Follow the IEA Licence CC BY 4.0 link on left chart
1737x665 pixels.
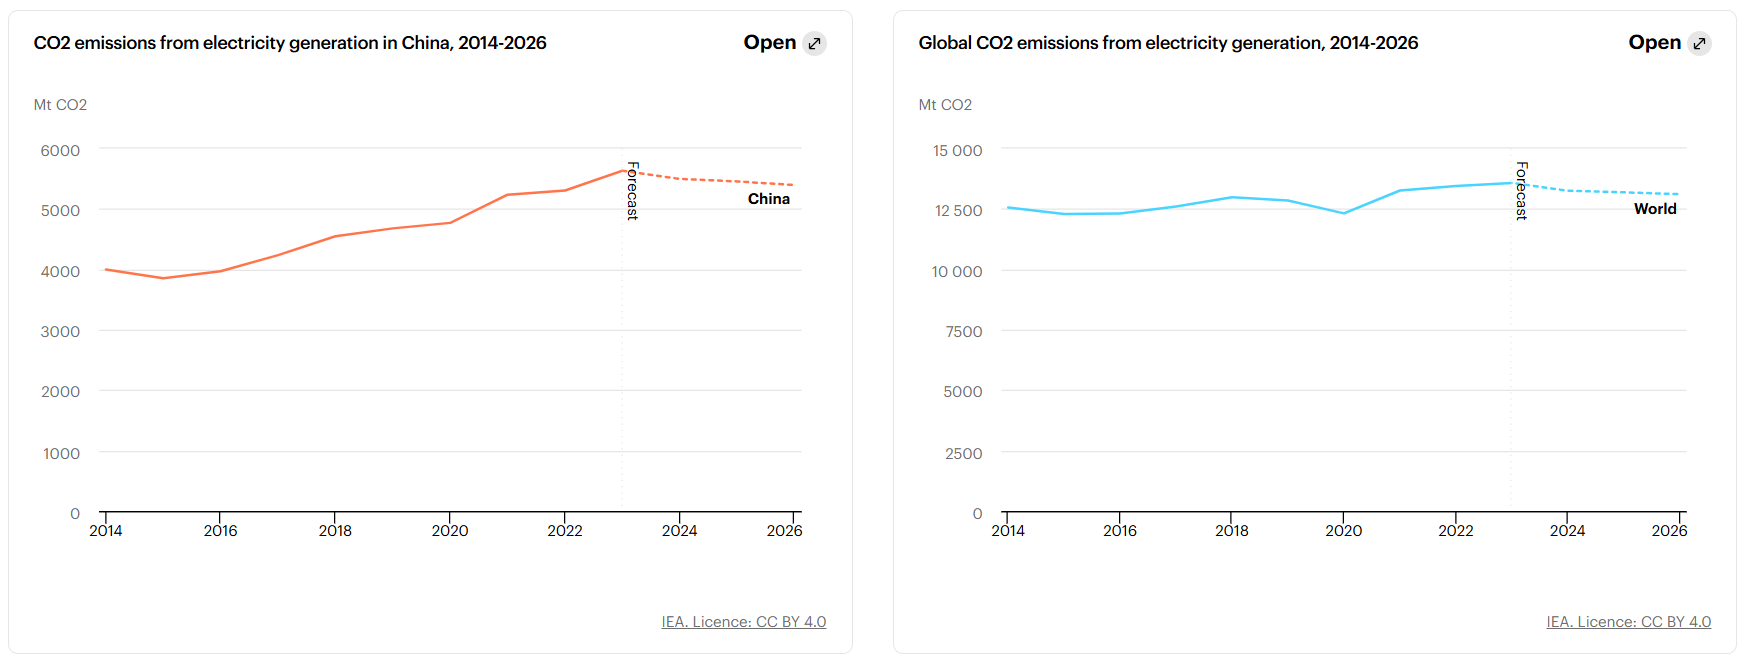tap(744, 621)
